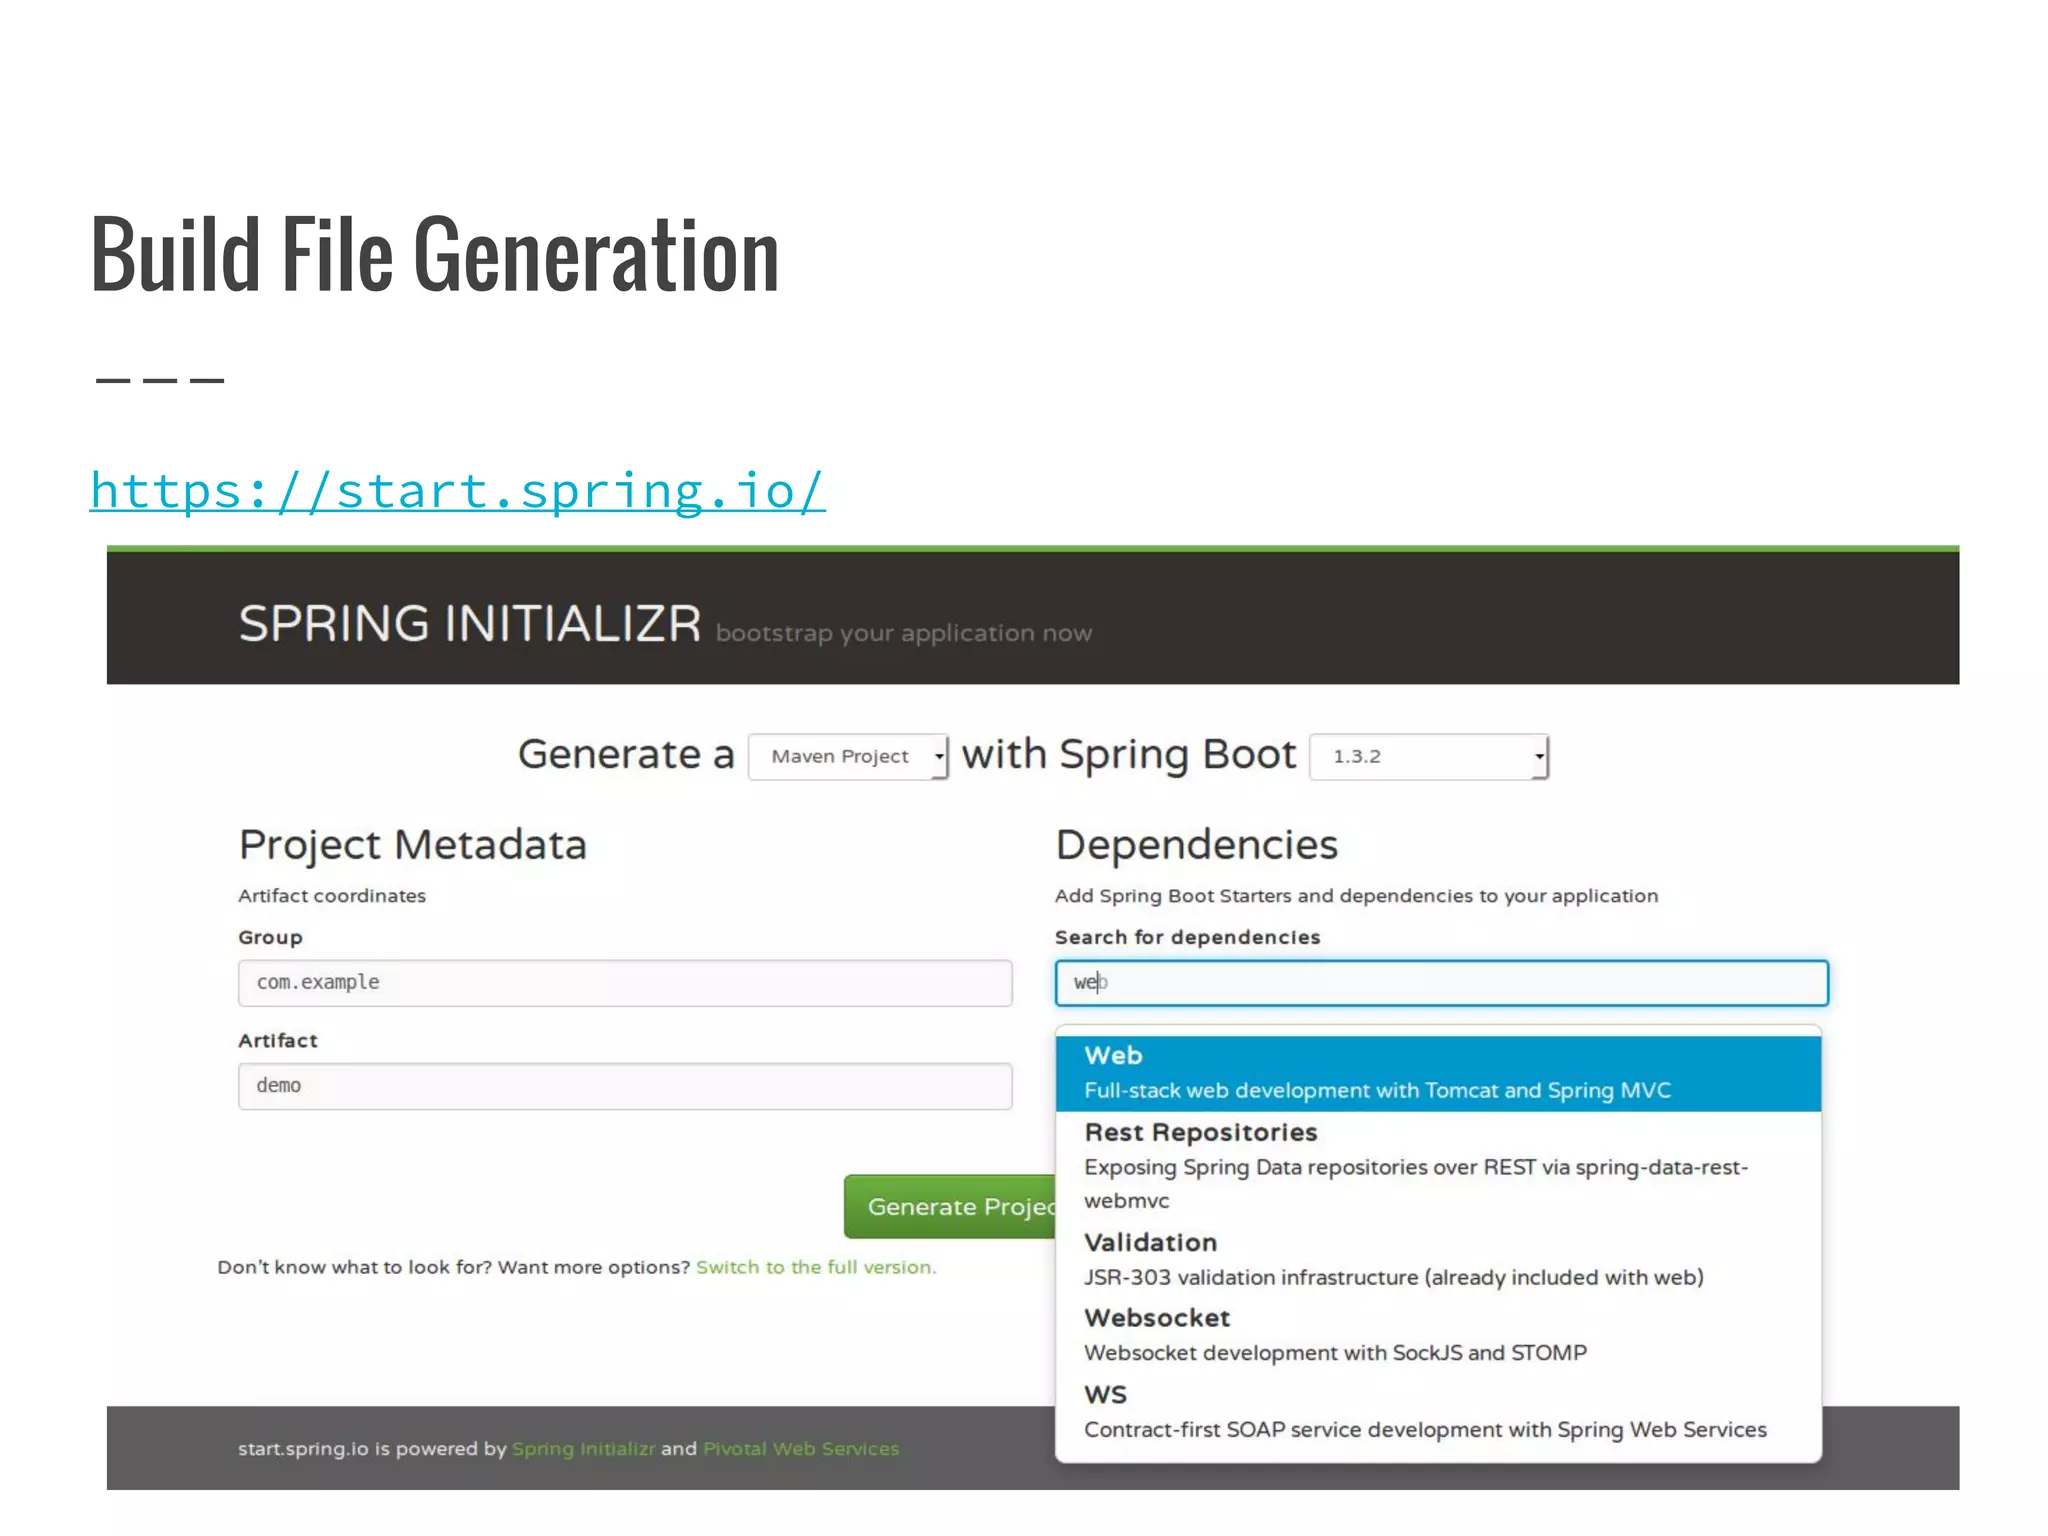2048x1536 pixels.
Task: Click the Maven Project dropdown arrow
Action: 939,757
